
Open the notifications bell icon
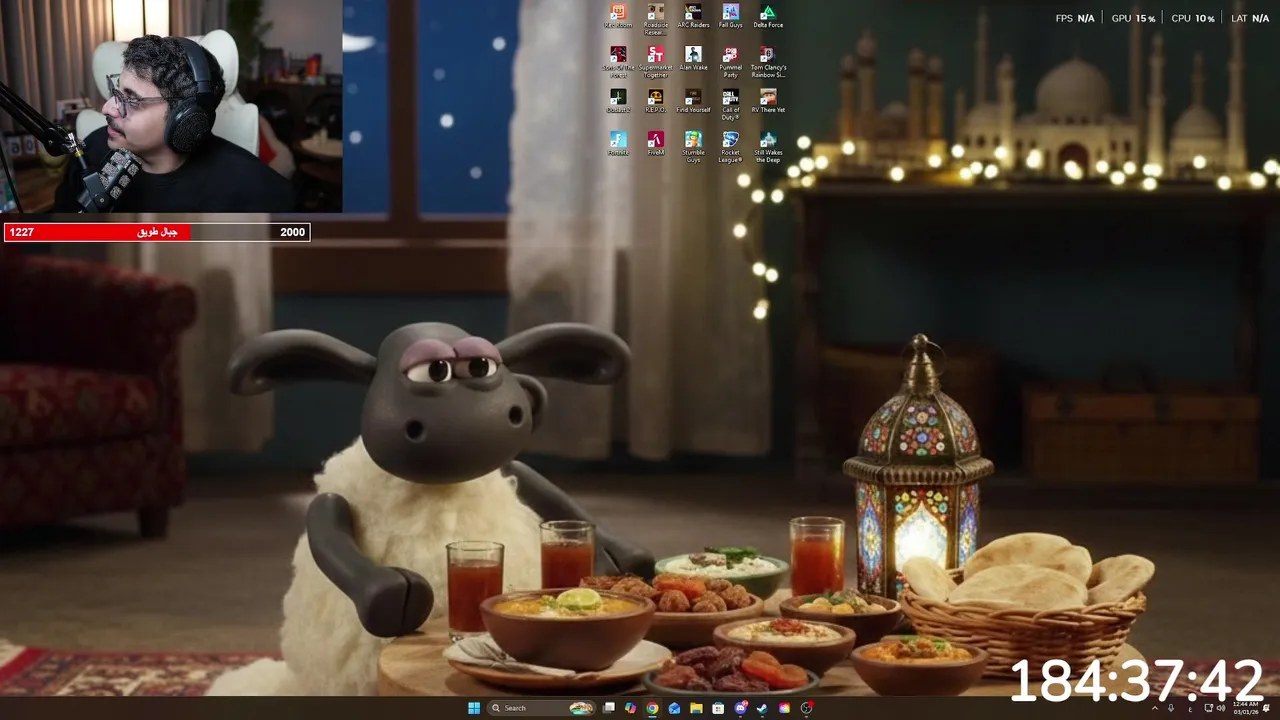point(1267,708)
